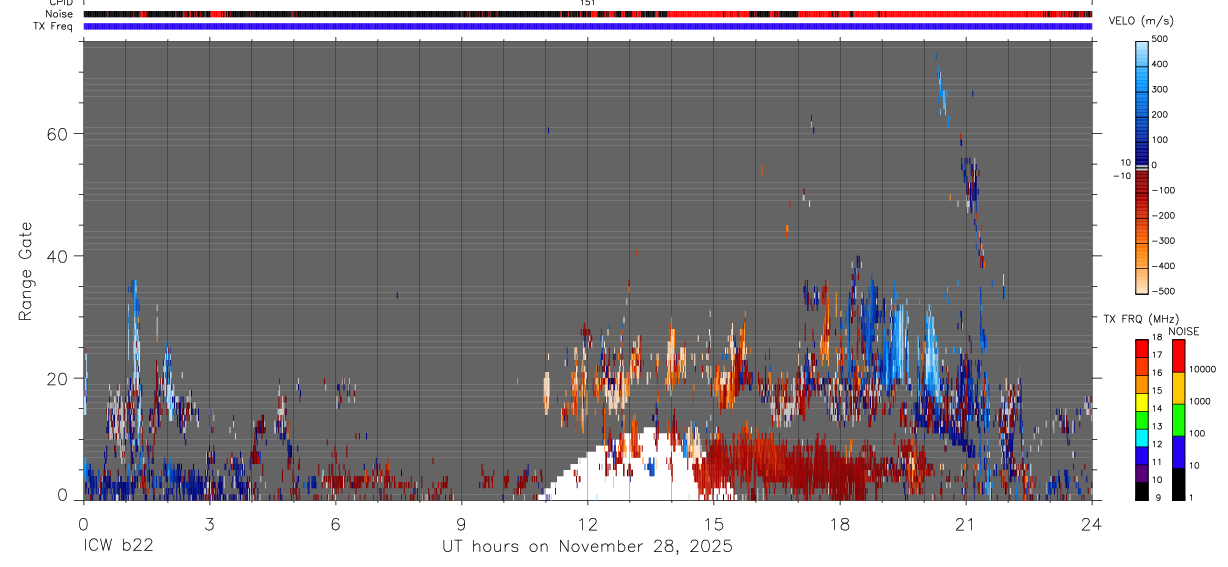Click the cyan swatch in TX FRQ legend
The image size is (1228, 567).
(1142, 438)
